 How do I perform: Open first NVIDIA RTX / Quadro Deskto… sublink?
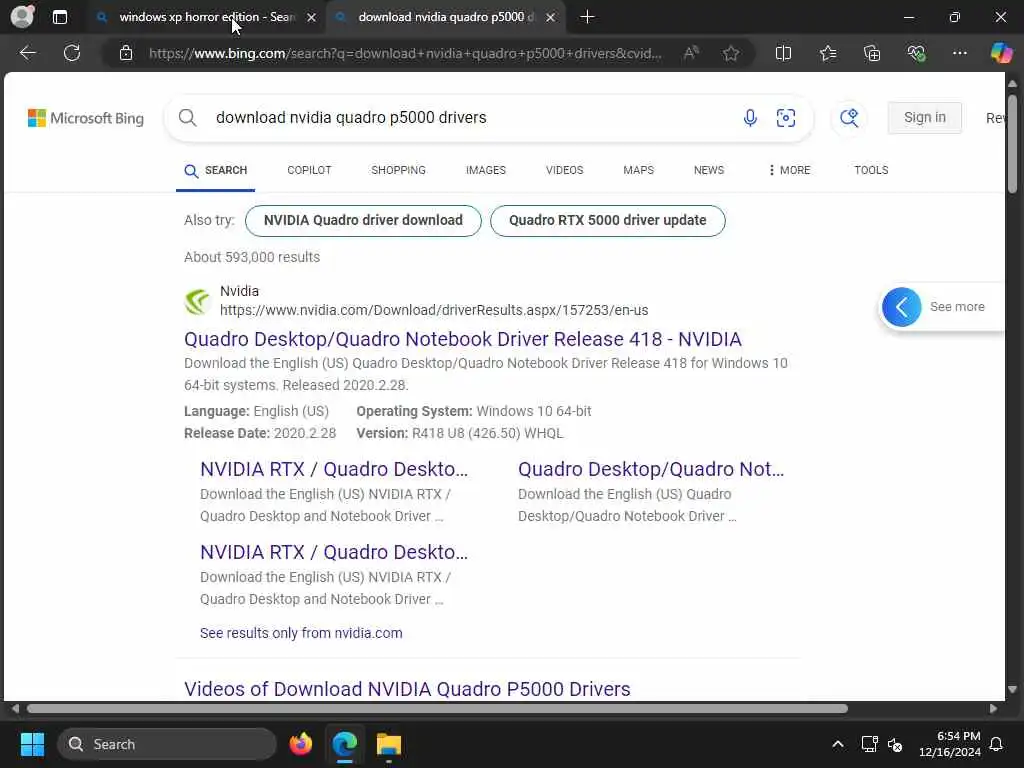point(334,470)
